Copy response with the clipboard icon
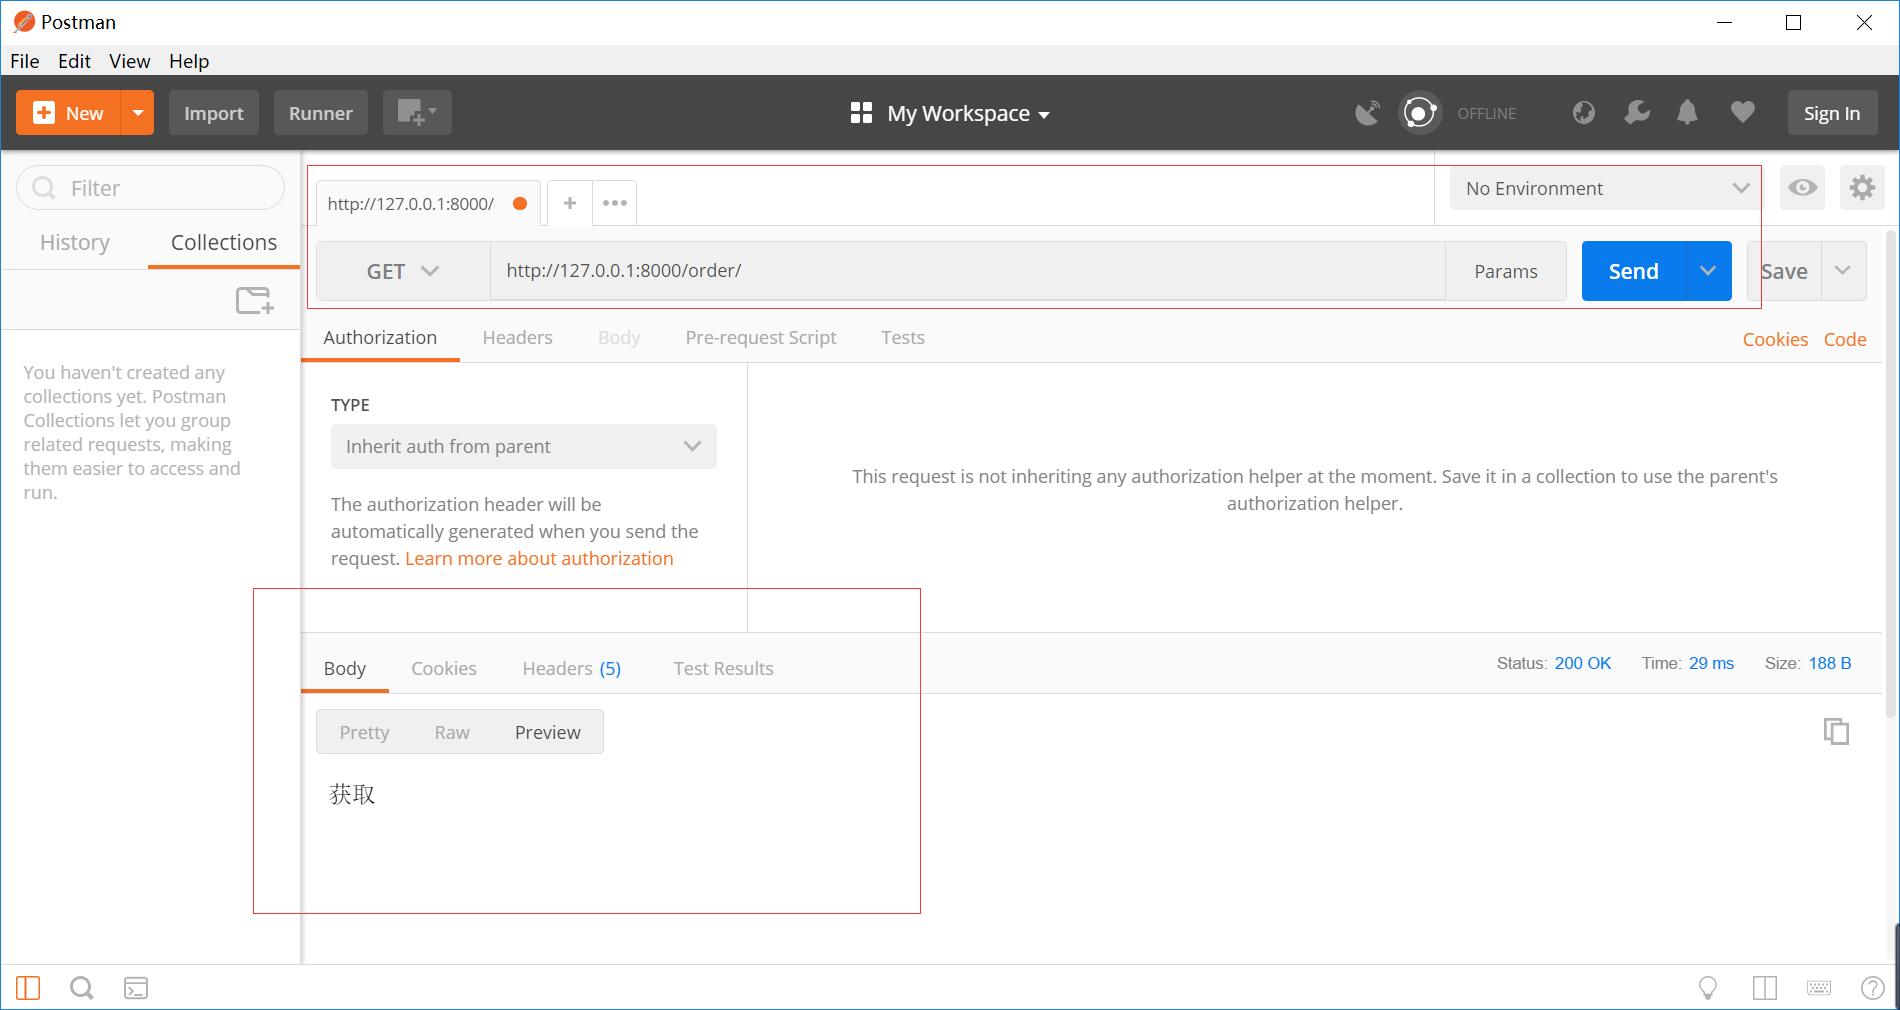 click(1836, 731)
